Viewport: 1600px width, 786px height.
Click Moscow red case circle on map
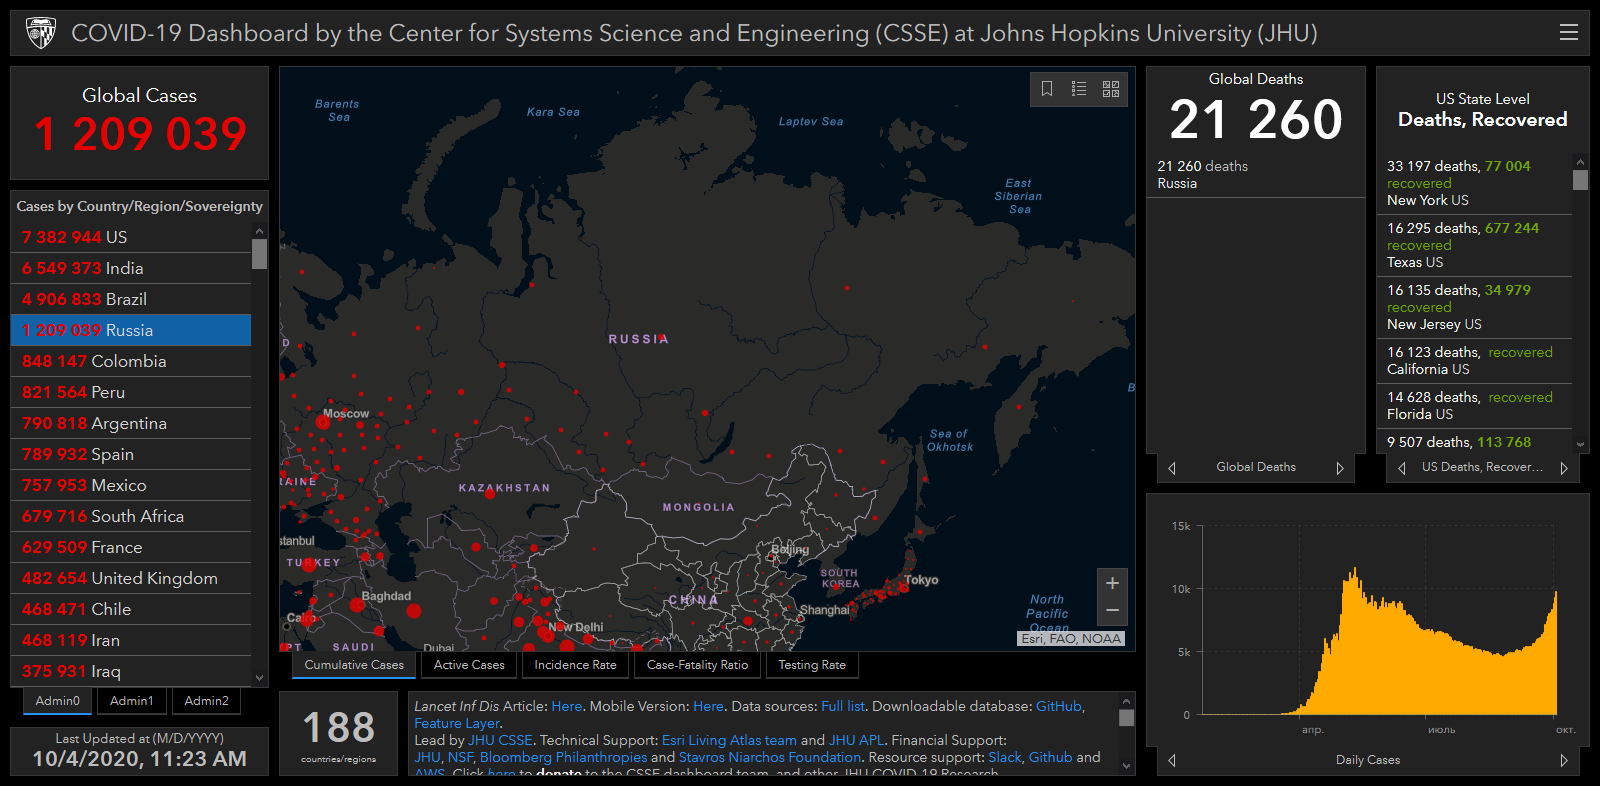point(322,422)
